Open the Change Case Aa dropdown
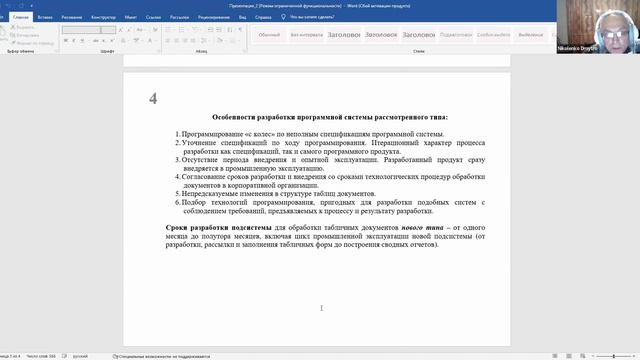This screenshot has width=640, height=360. click(140, 29)
